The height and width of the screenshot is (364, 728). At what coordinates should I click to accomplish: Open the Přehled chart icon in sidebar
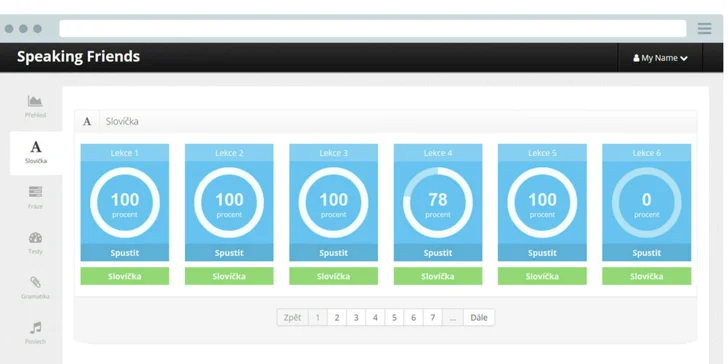point(35,101)
